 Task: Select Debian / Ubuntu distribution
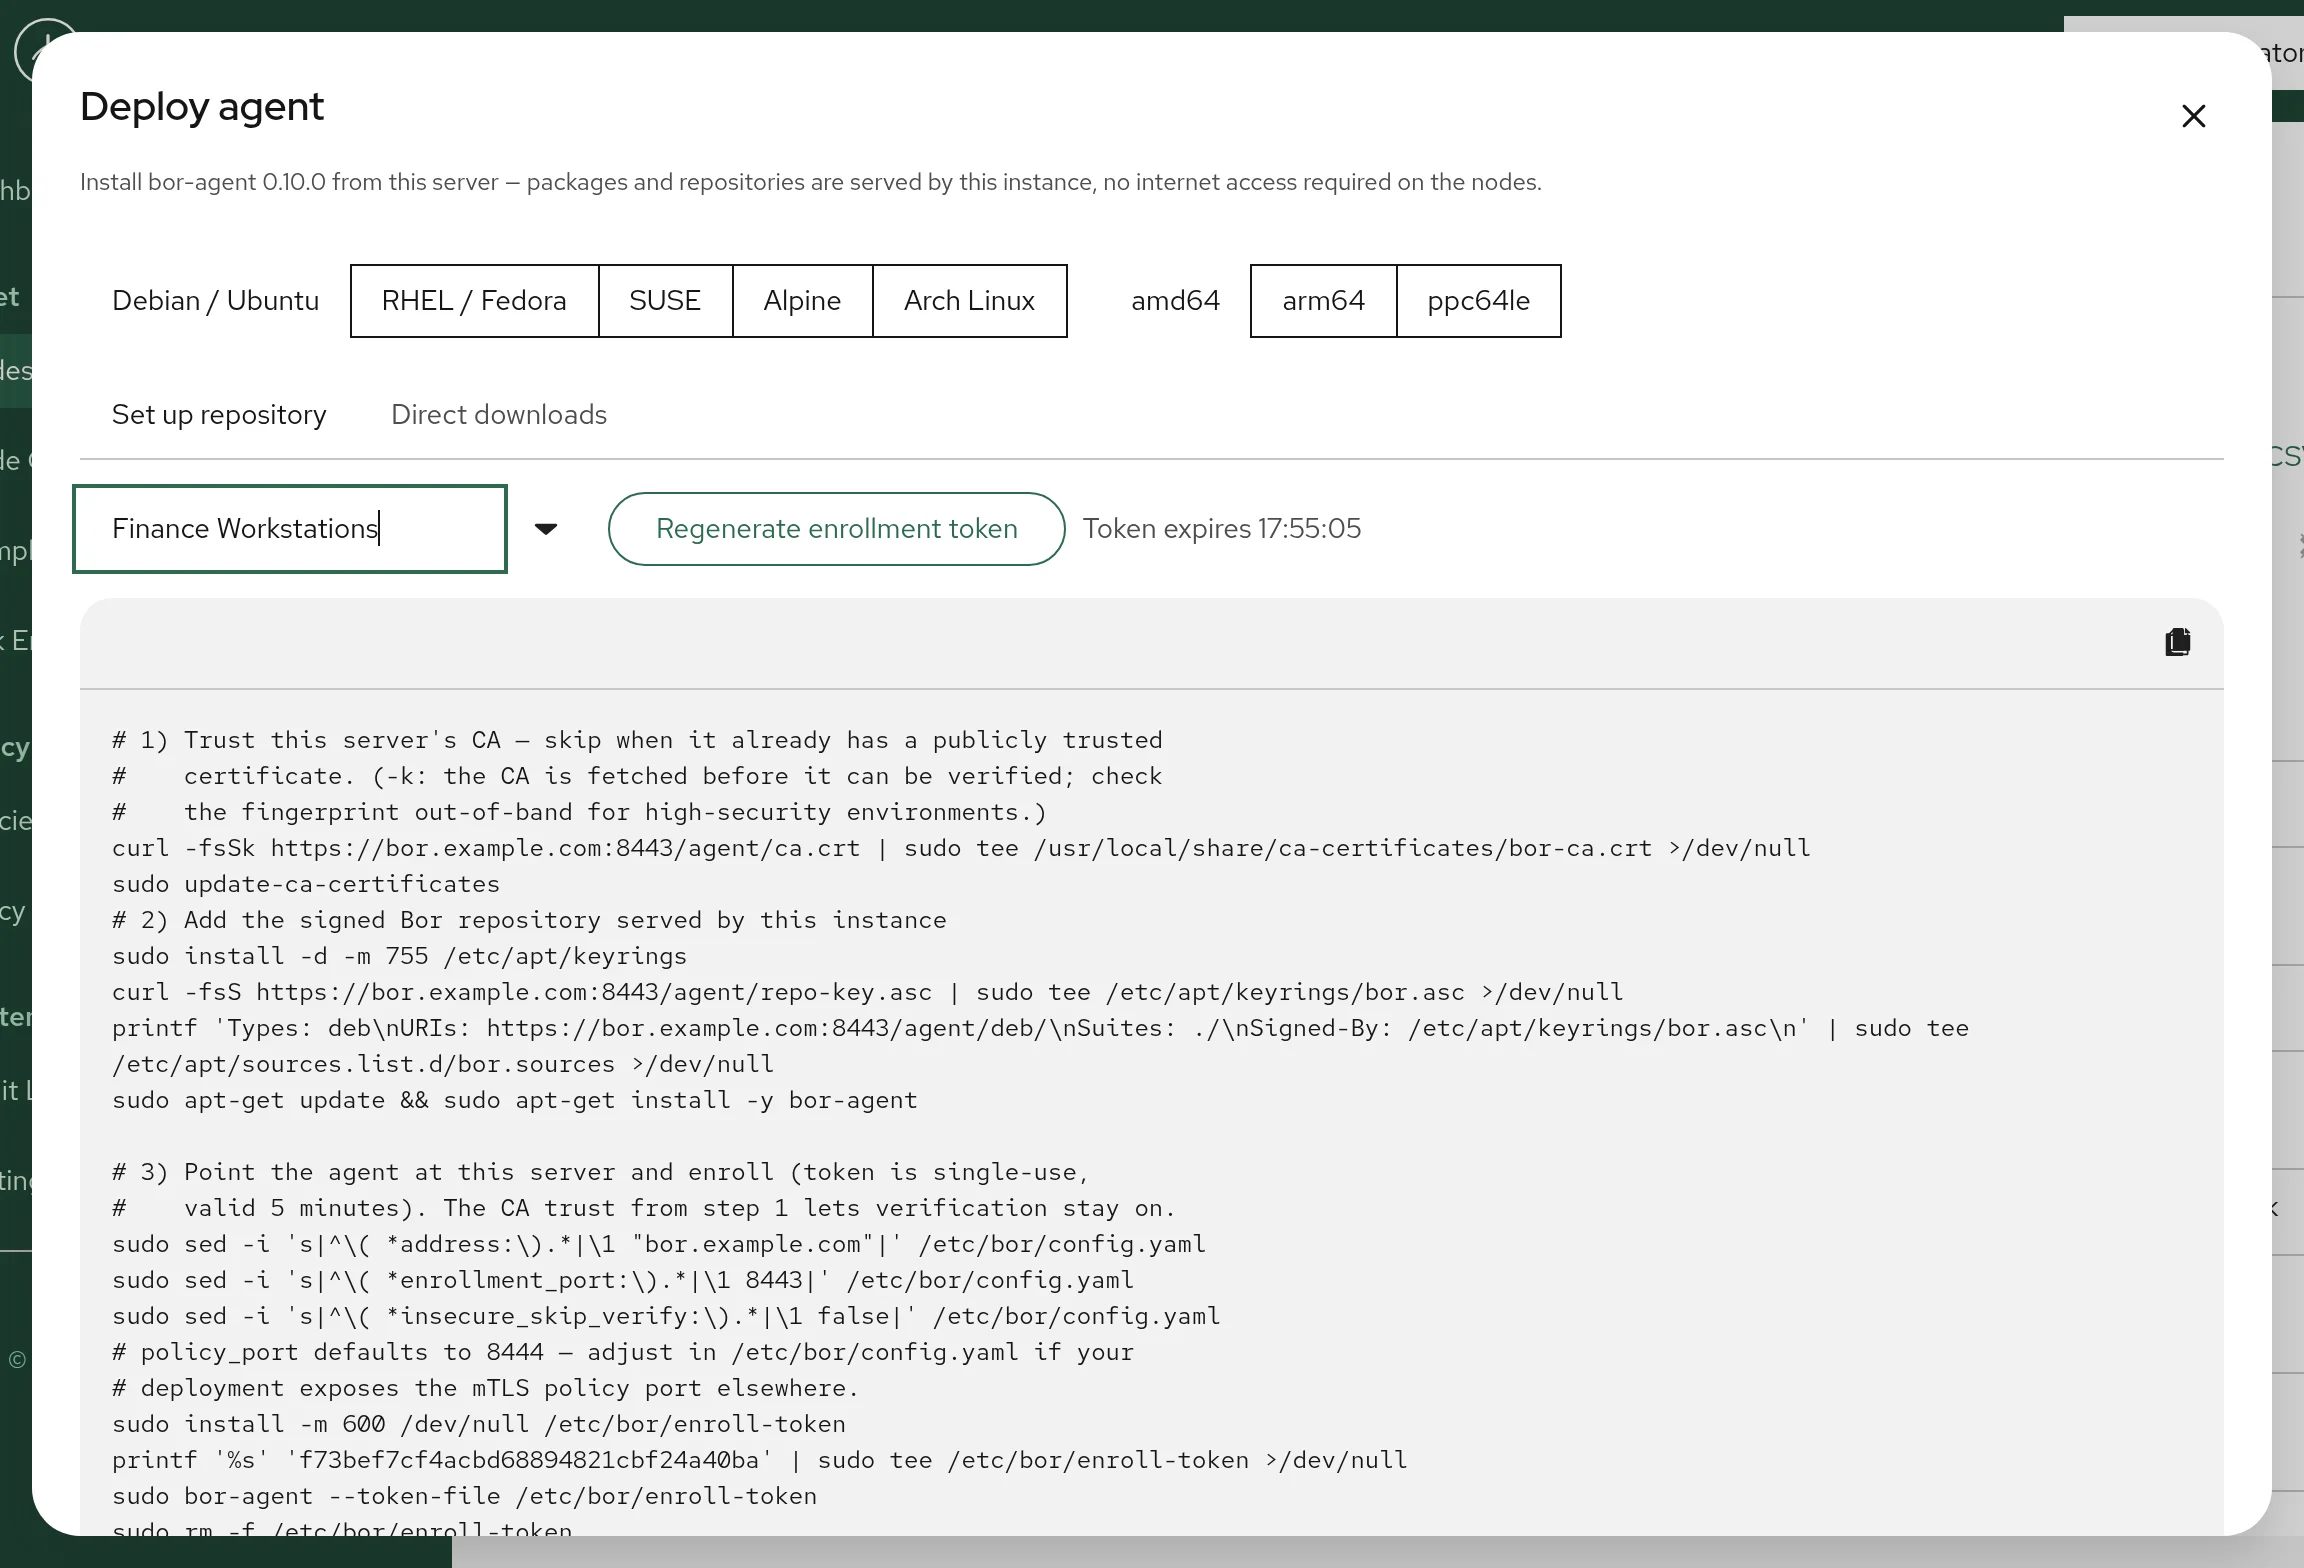click(x=215, y=301)
